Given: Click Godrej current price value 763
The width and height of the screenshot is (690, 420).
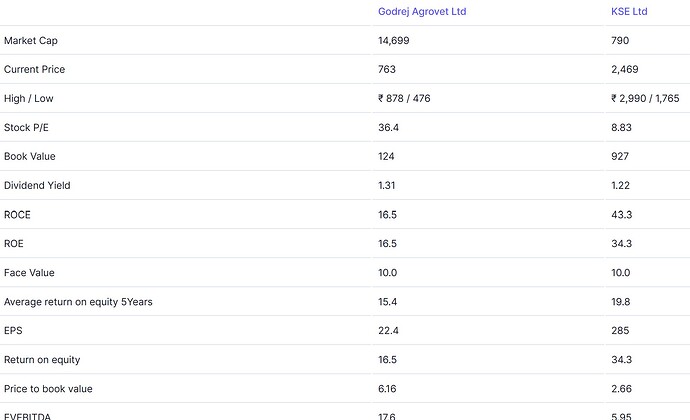Looking at the screenshot, I should click(387, 70).
